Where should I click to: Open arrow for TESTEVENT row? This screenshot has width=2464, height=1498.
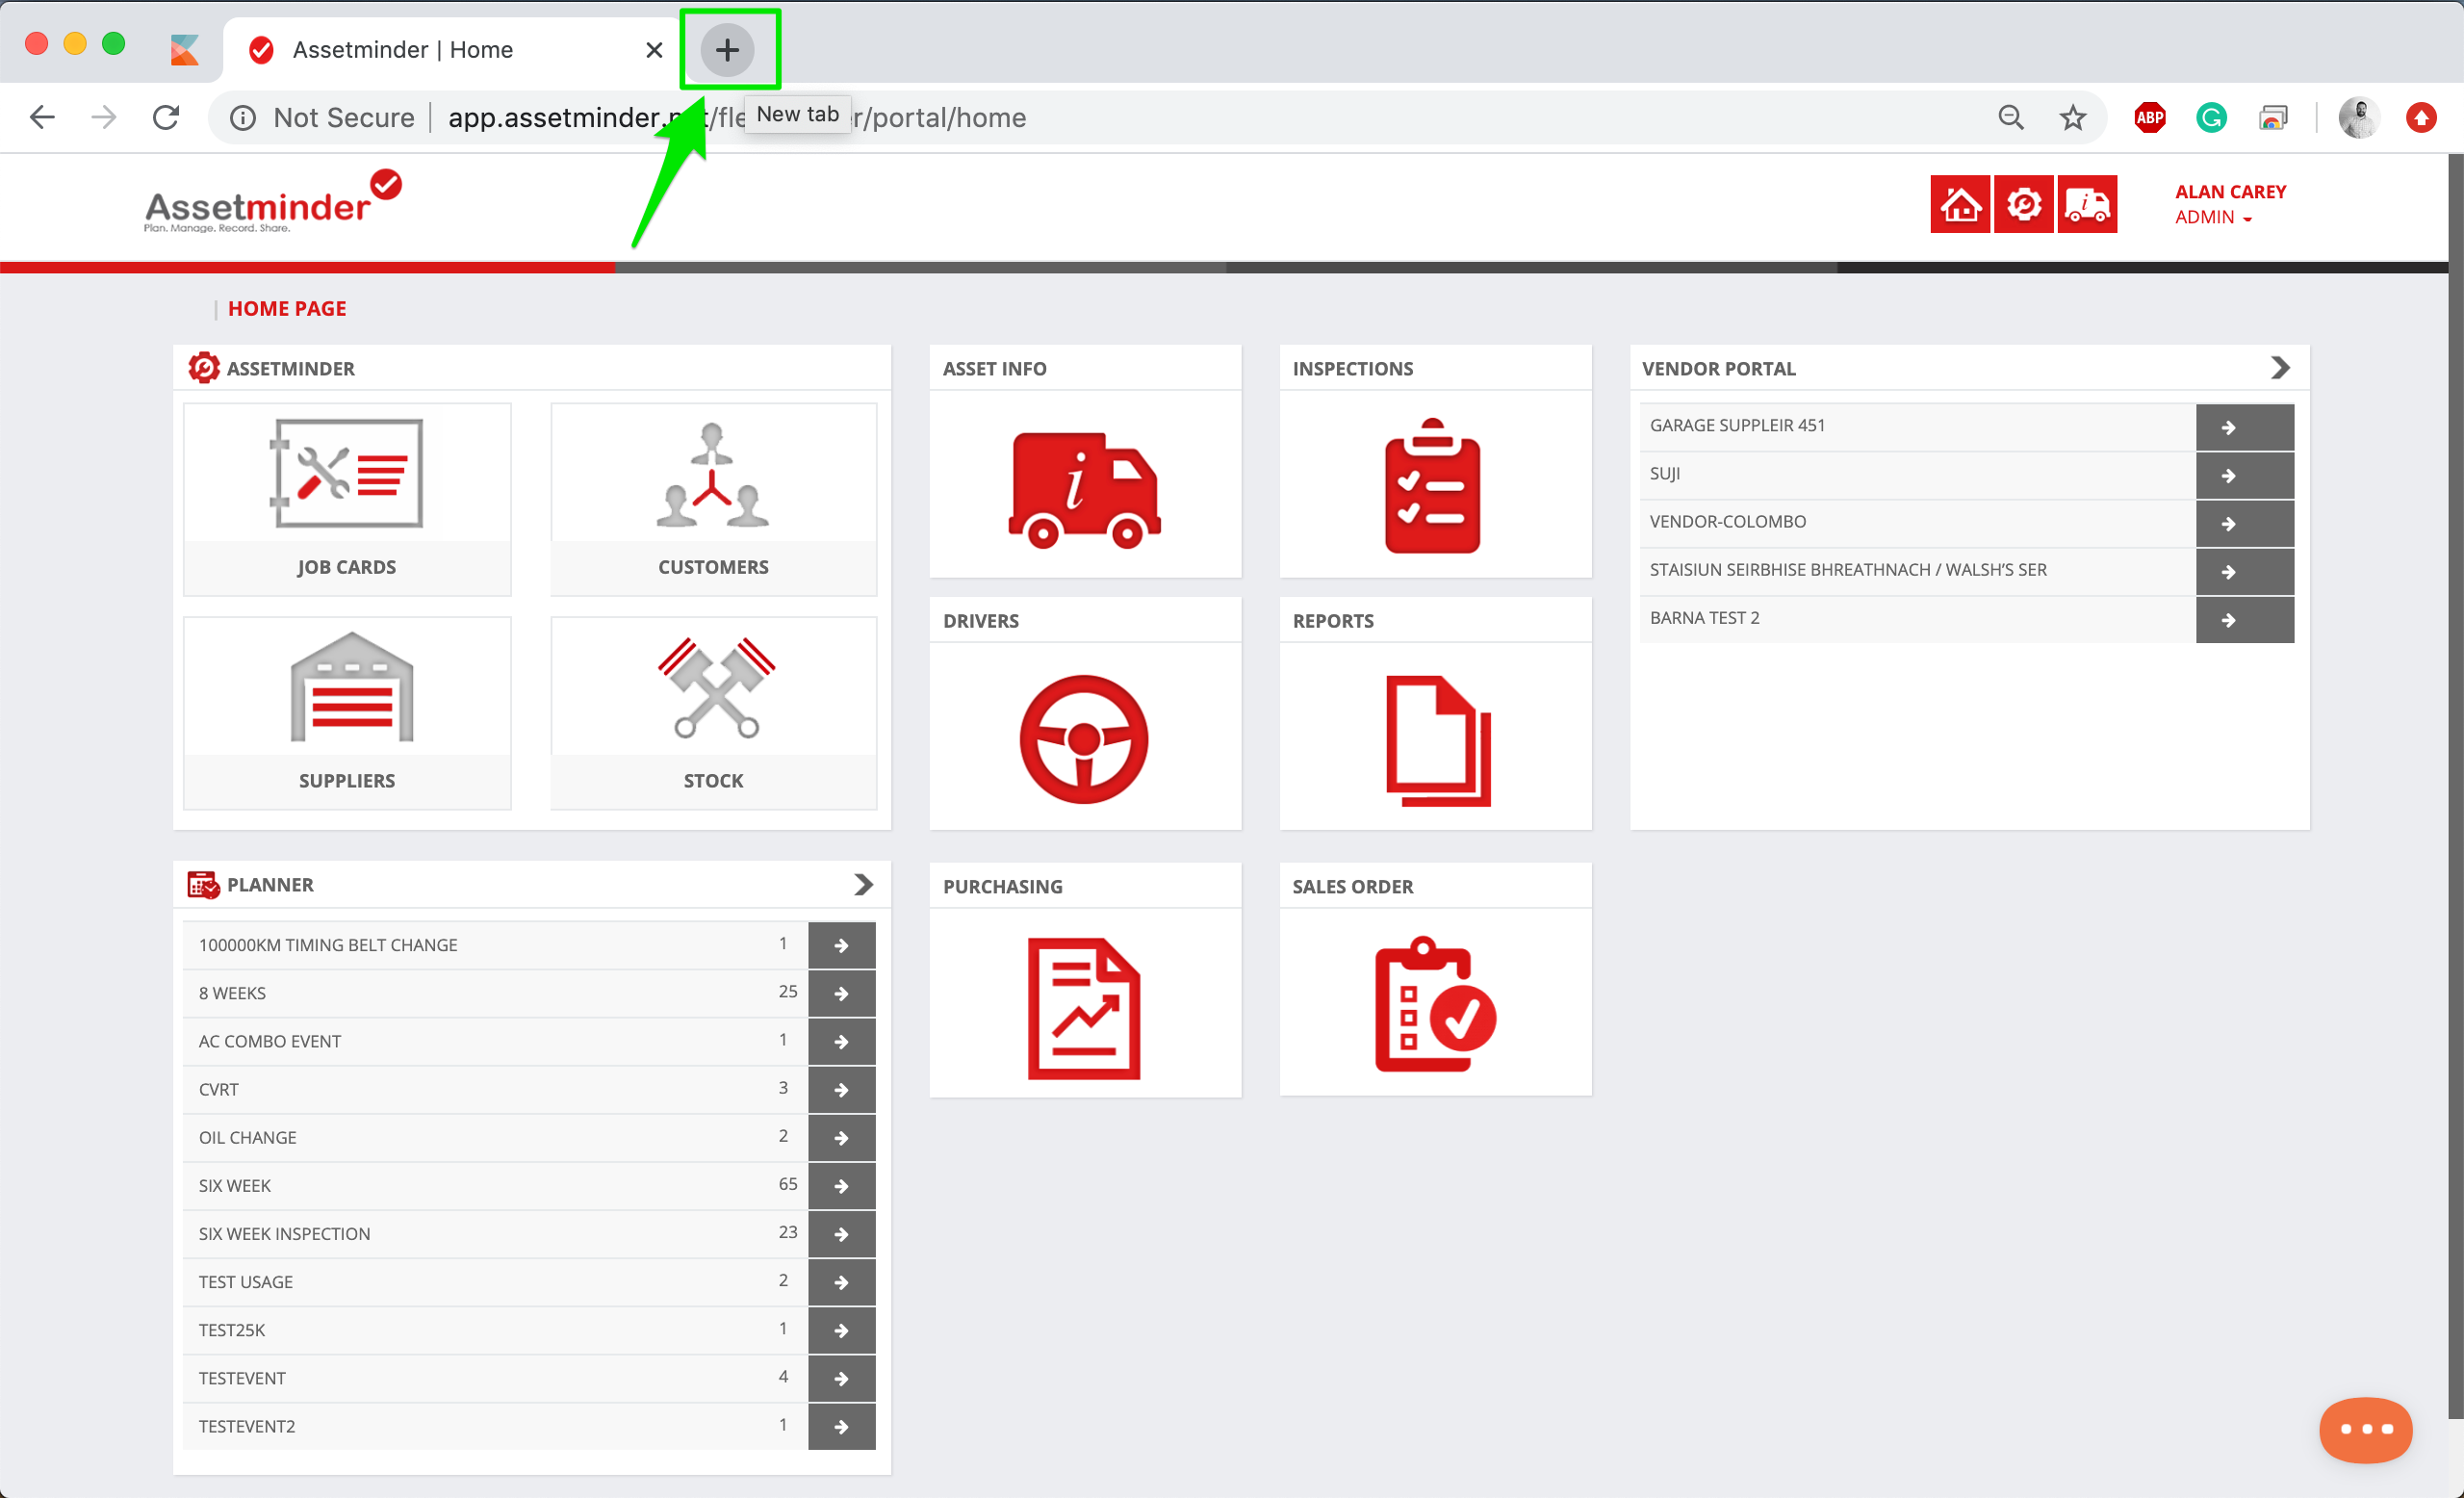click(x=841, y=1377)
